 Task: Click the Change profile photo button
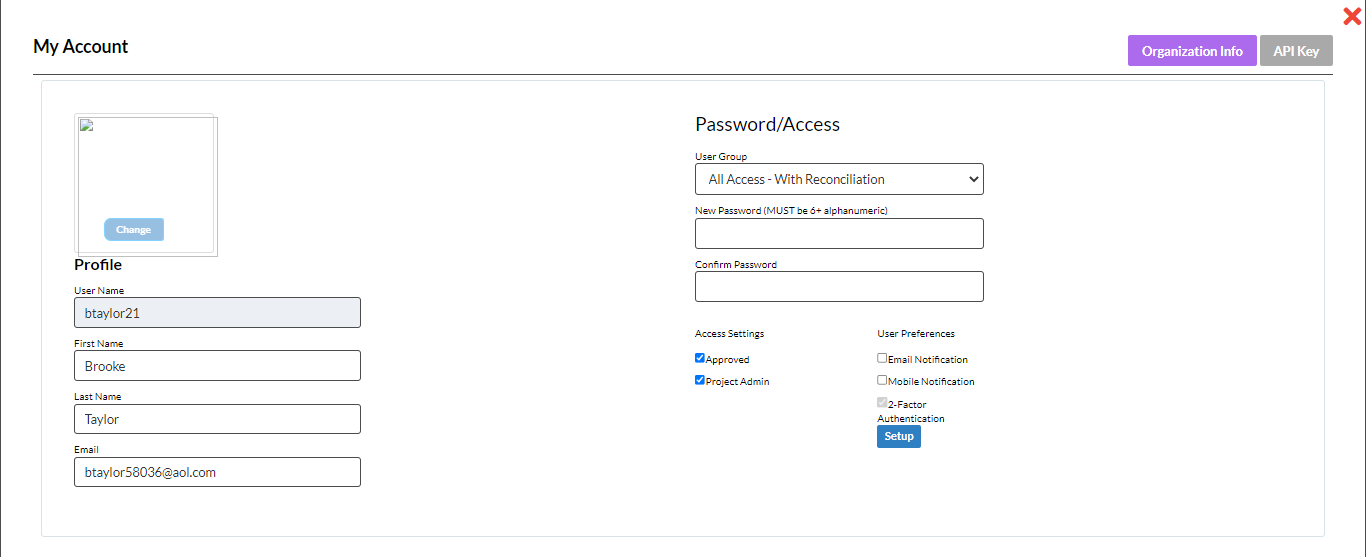pyautogui.click(x=134, y=230)
